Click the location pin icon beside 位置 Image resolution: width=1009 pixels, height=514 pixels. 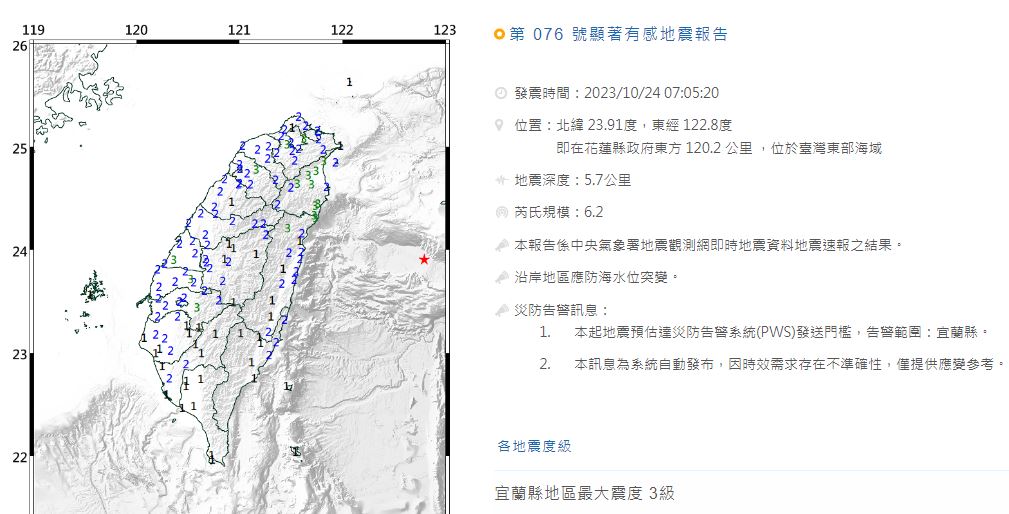(x=501, y=126)
